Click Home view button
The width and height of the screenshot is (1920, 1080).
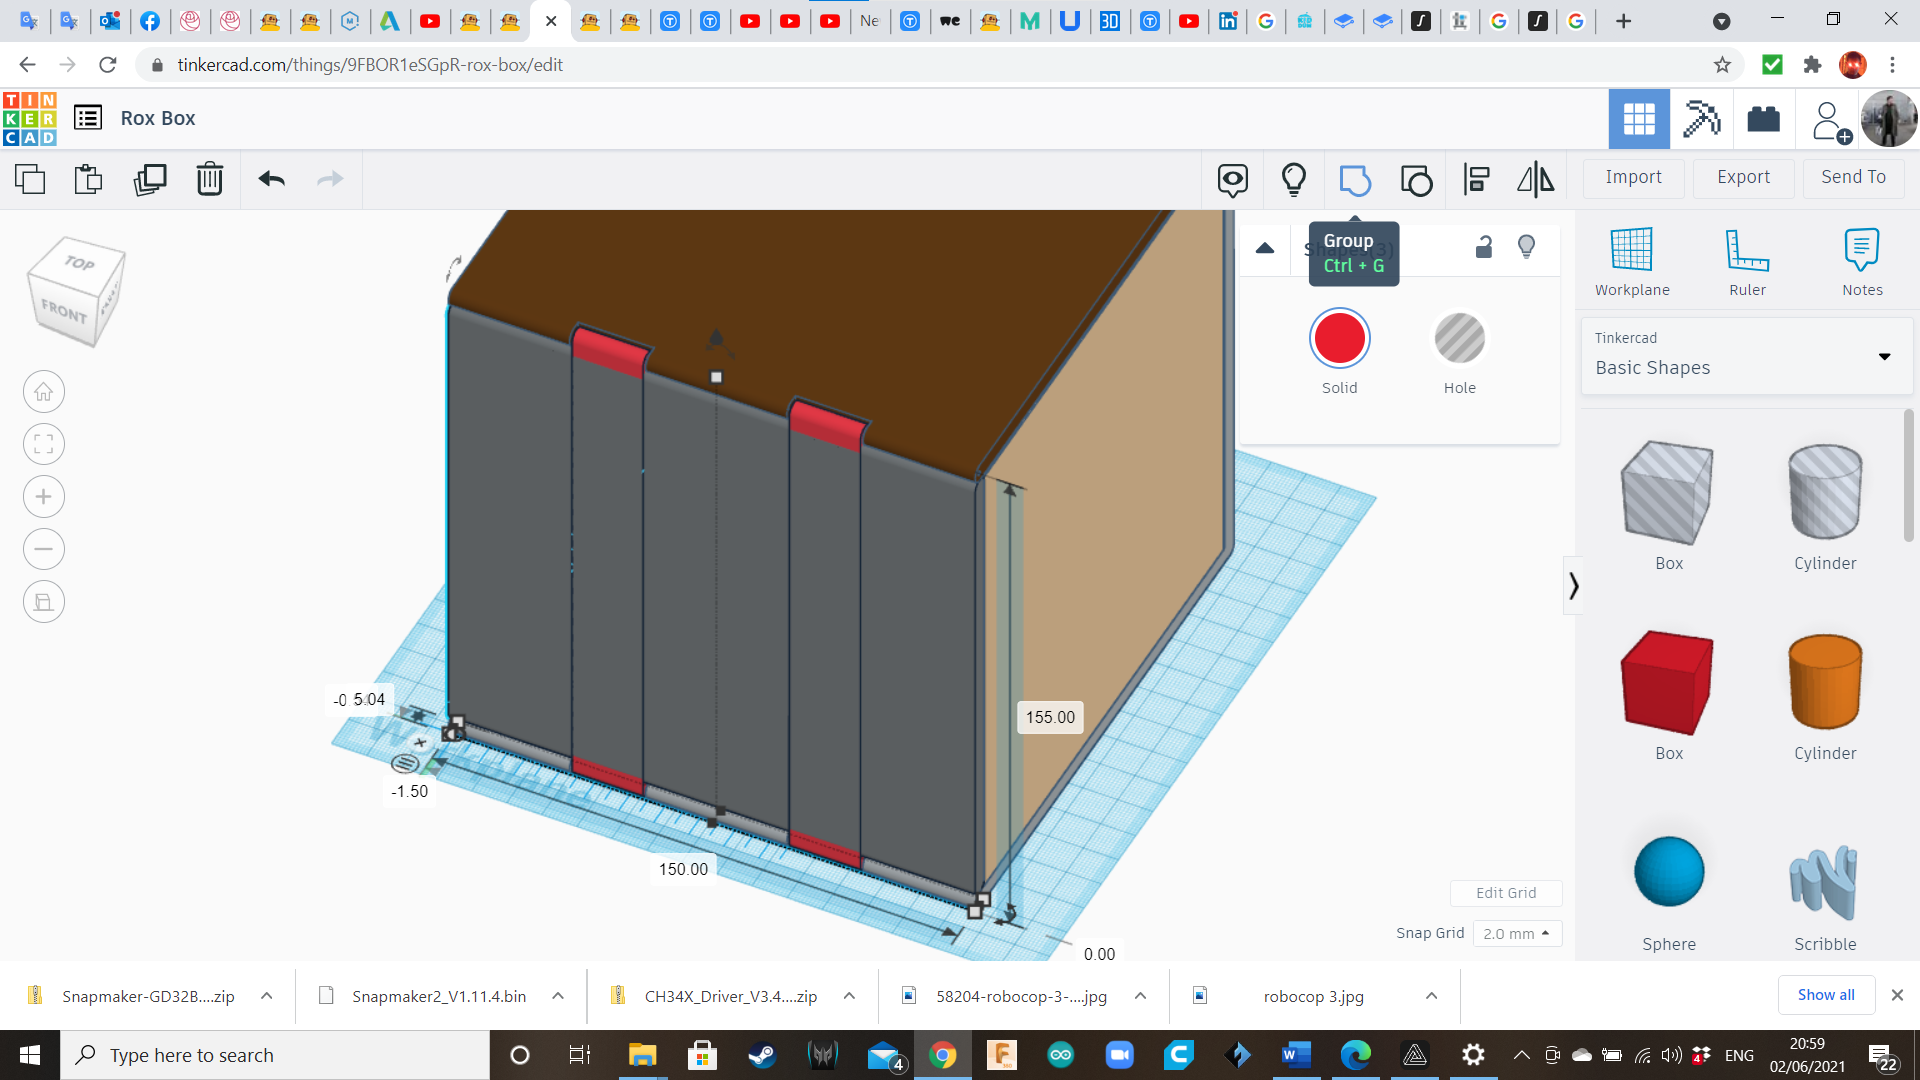[x=44, y=392]
